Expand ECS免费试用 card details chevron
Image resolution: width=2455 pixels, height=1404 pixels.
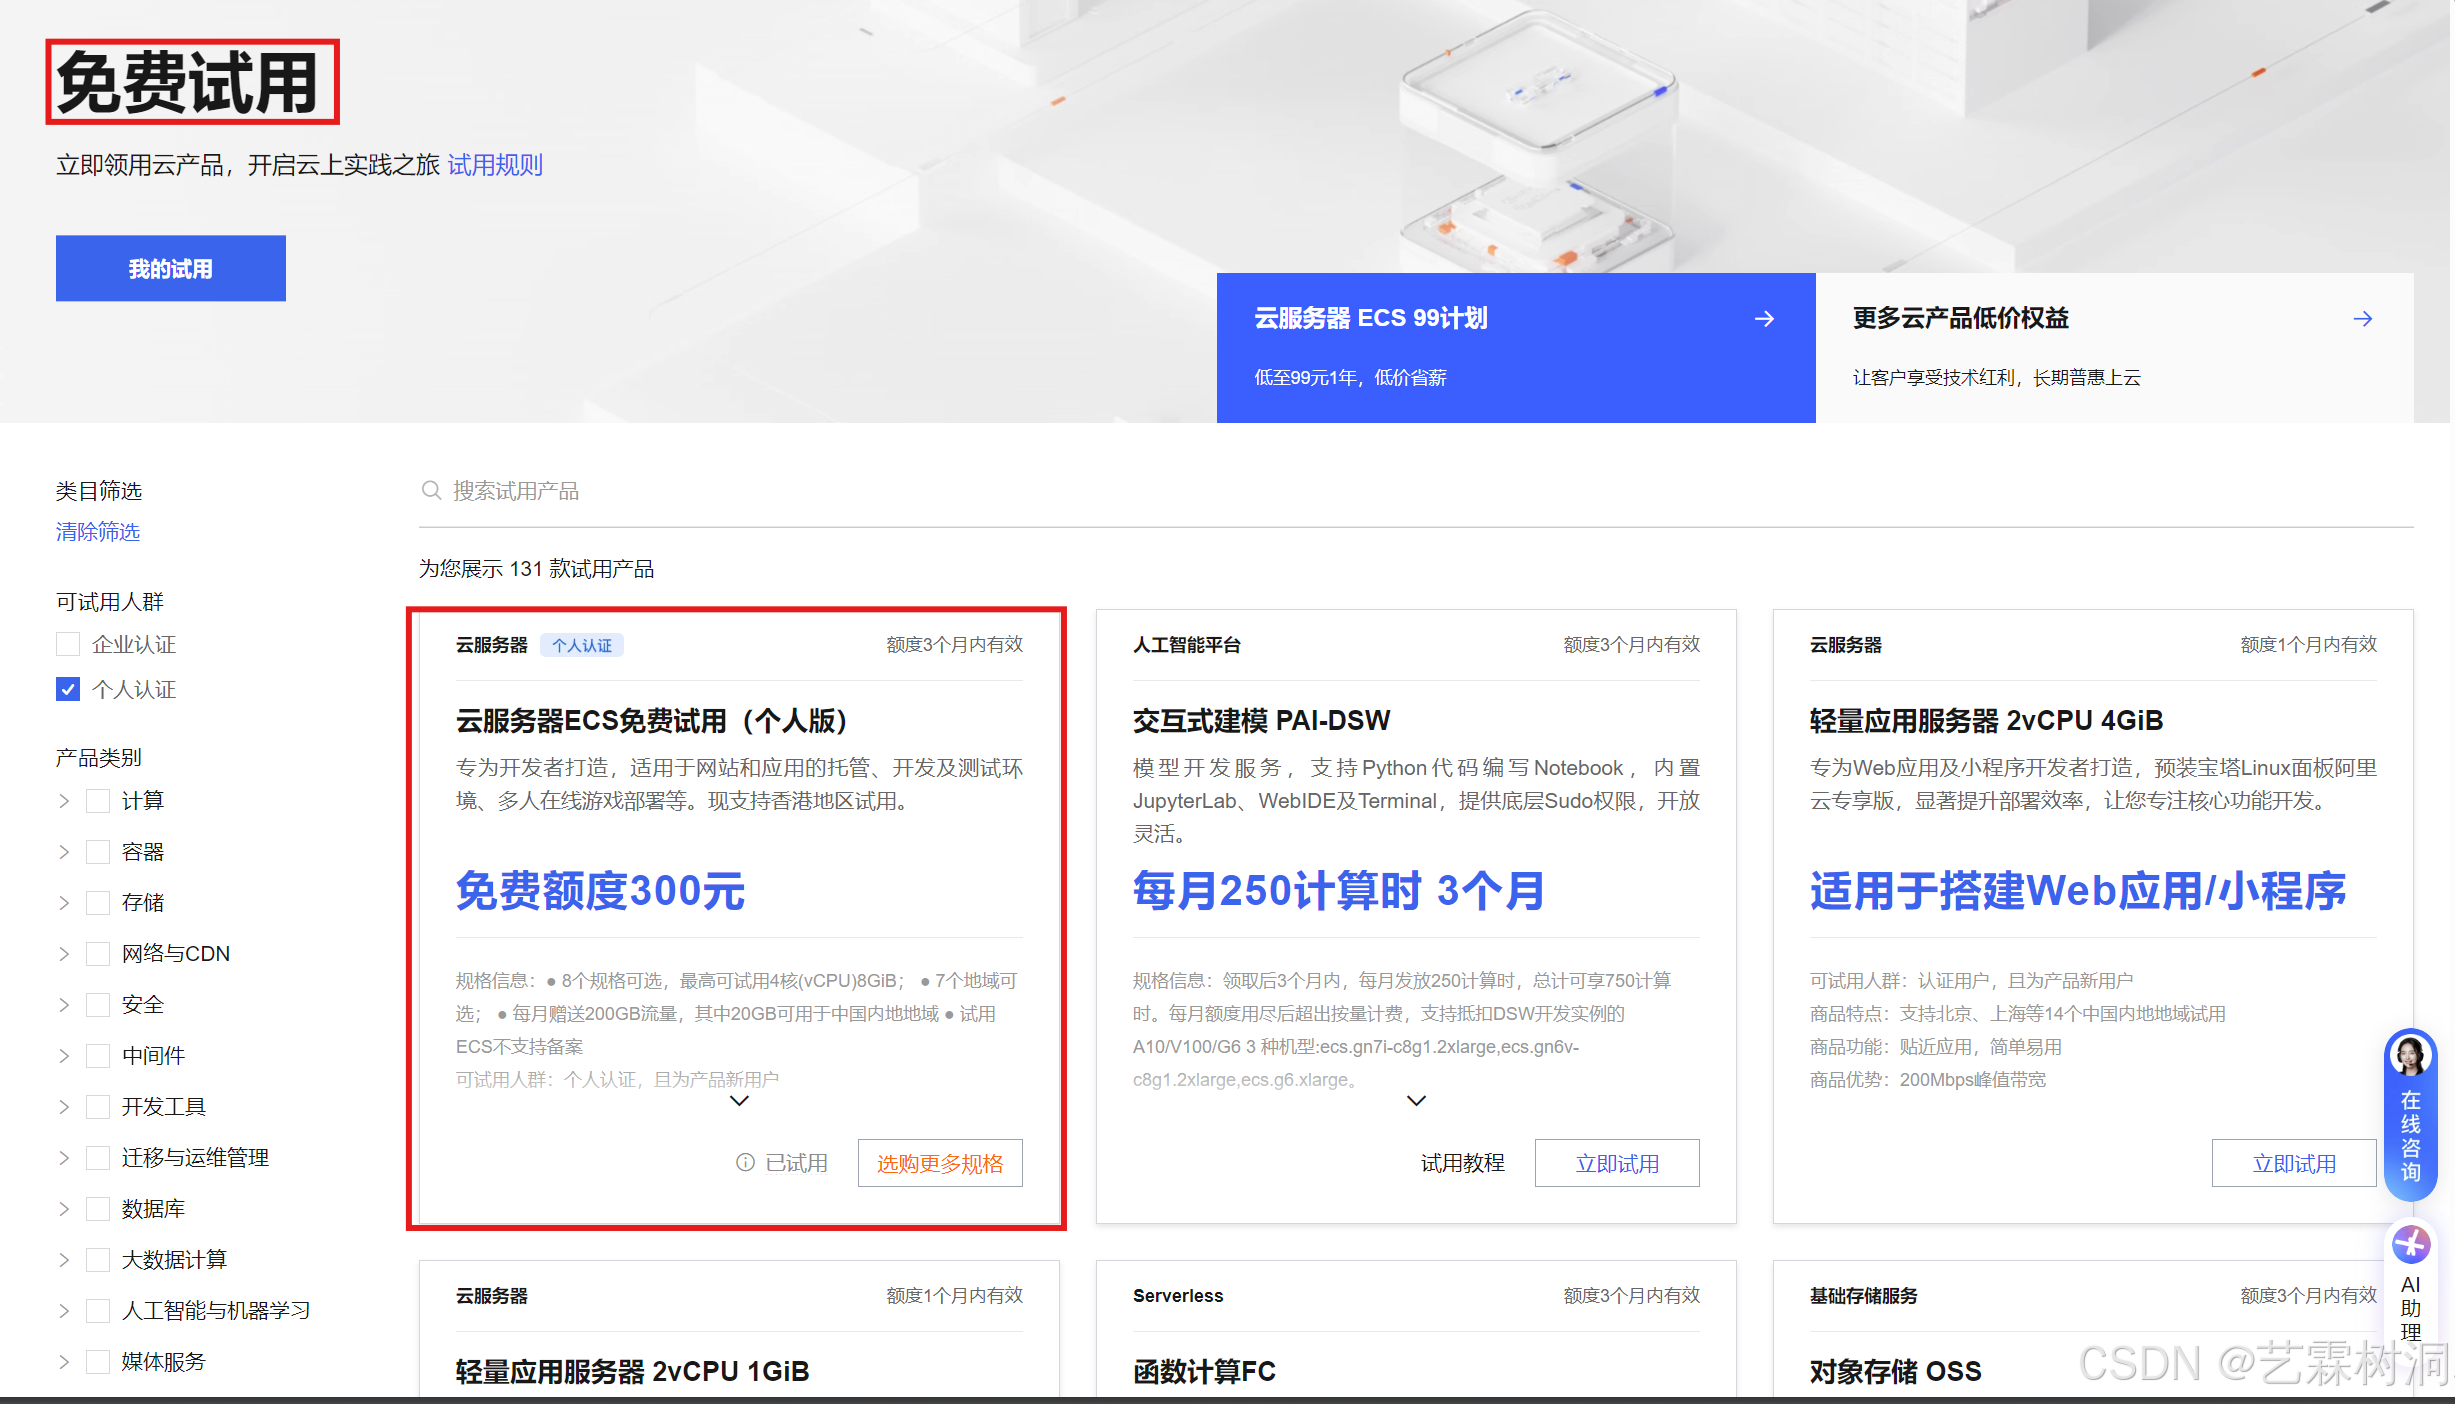739,1101
